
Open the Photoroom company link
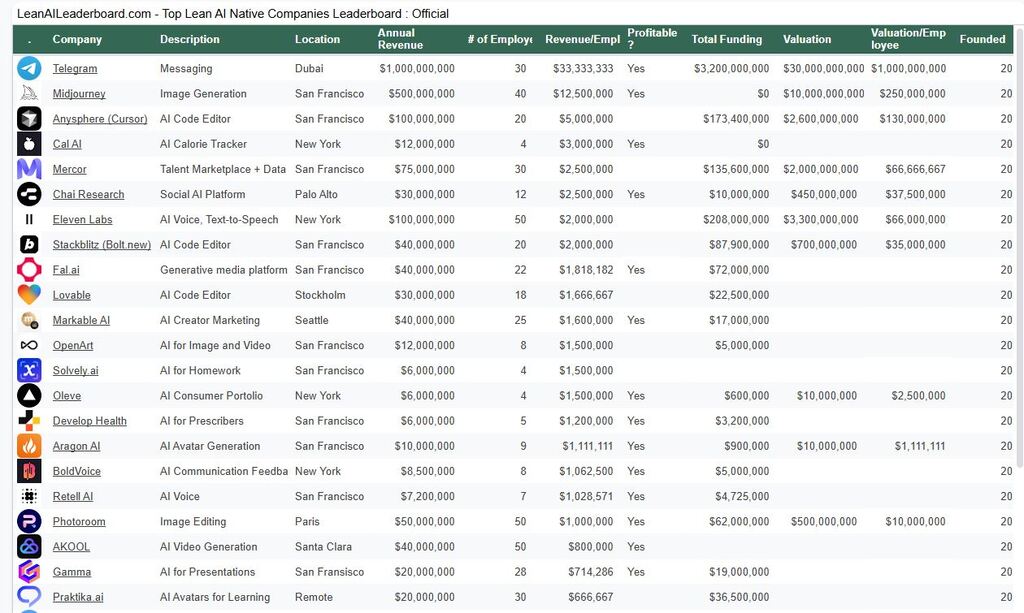79,522
